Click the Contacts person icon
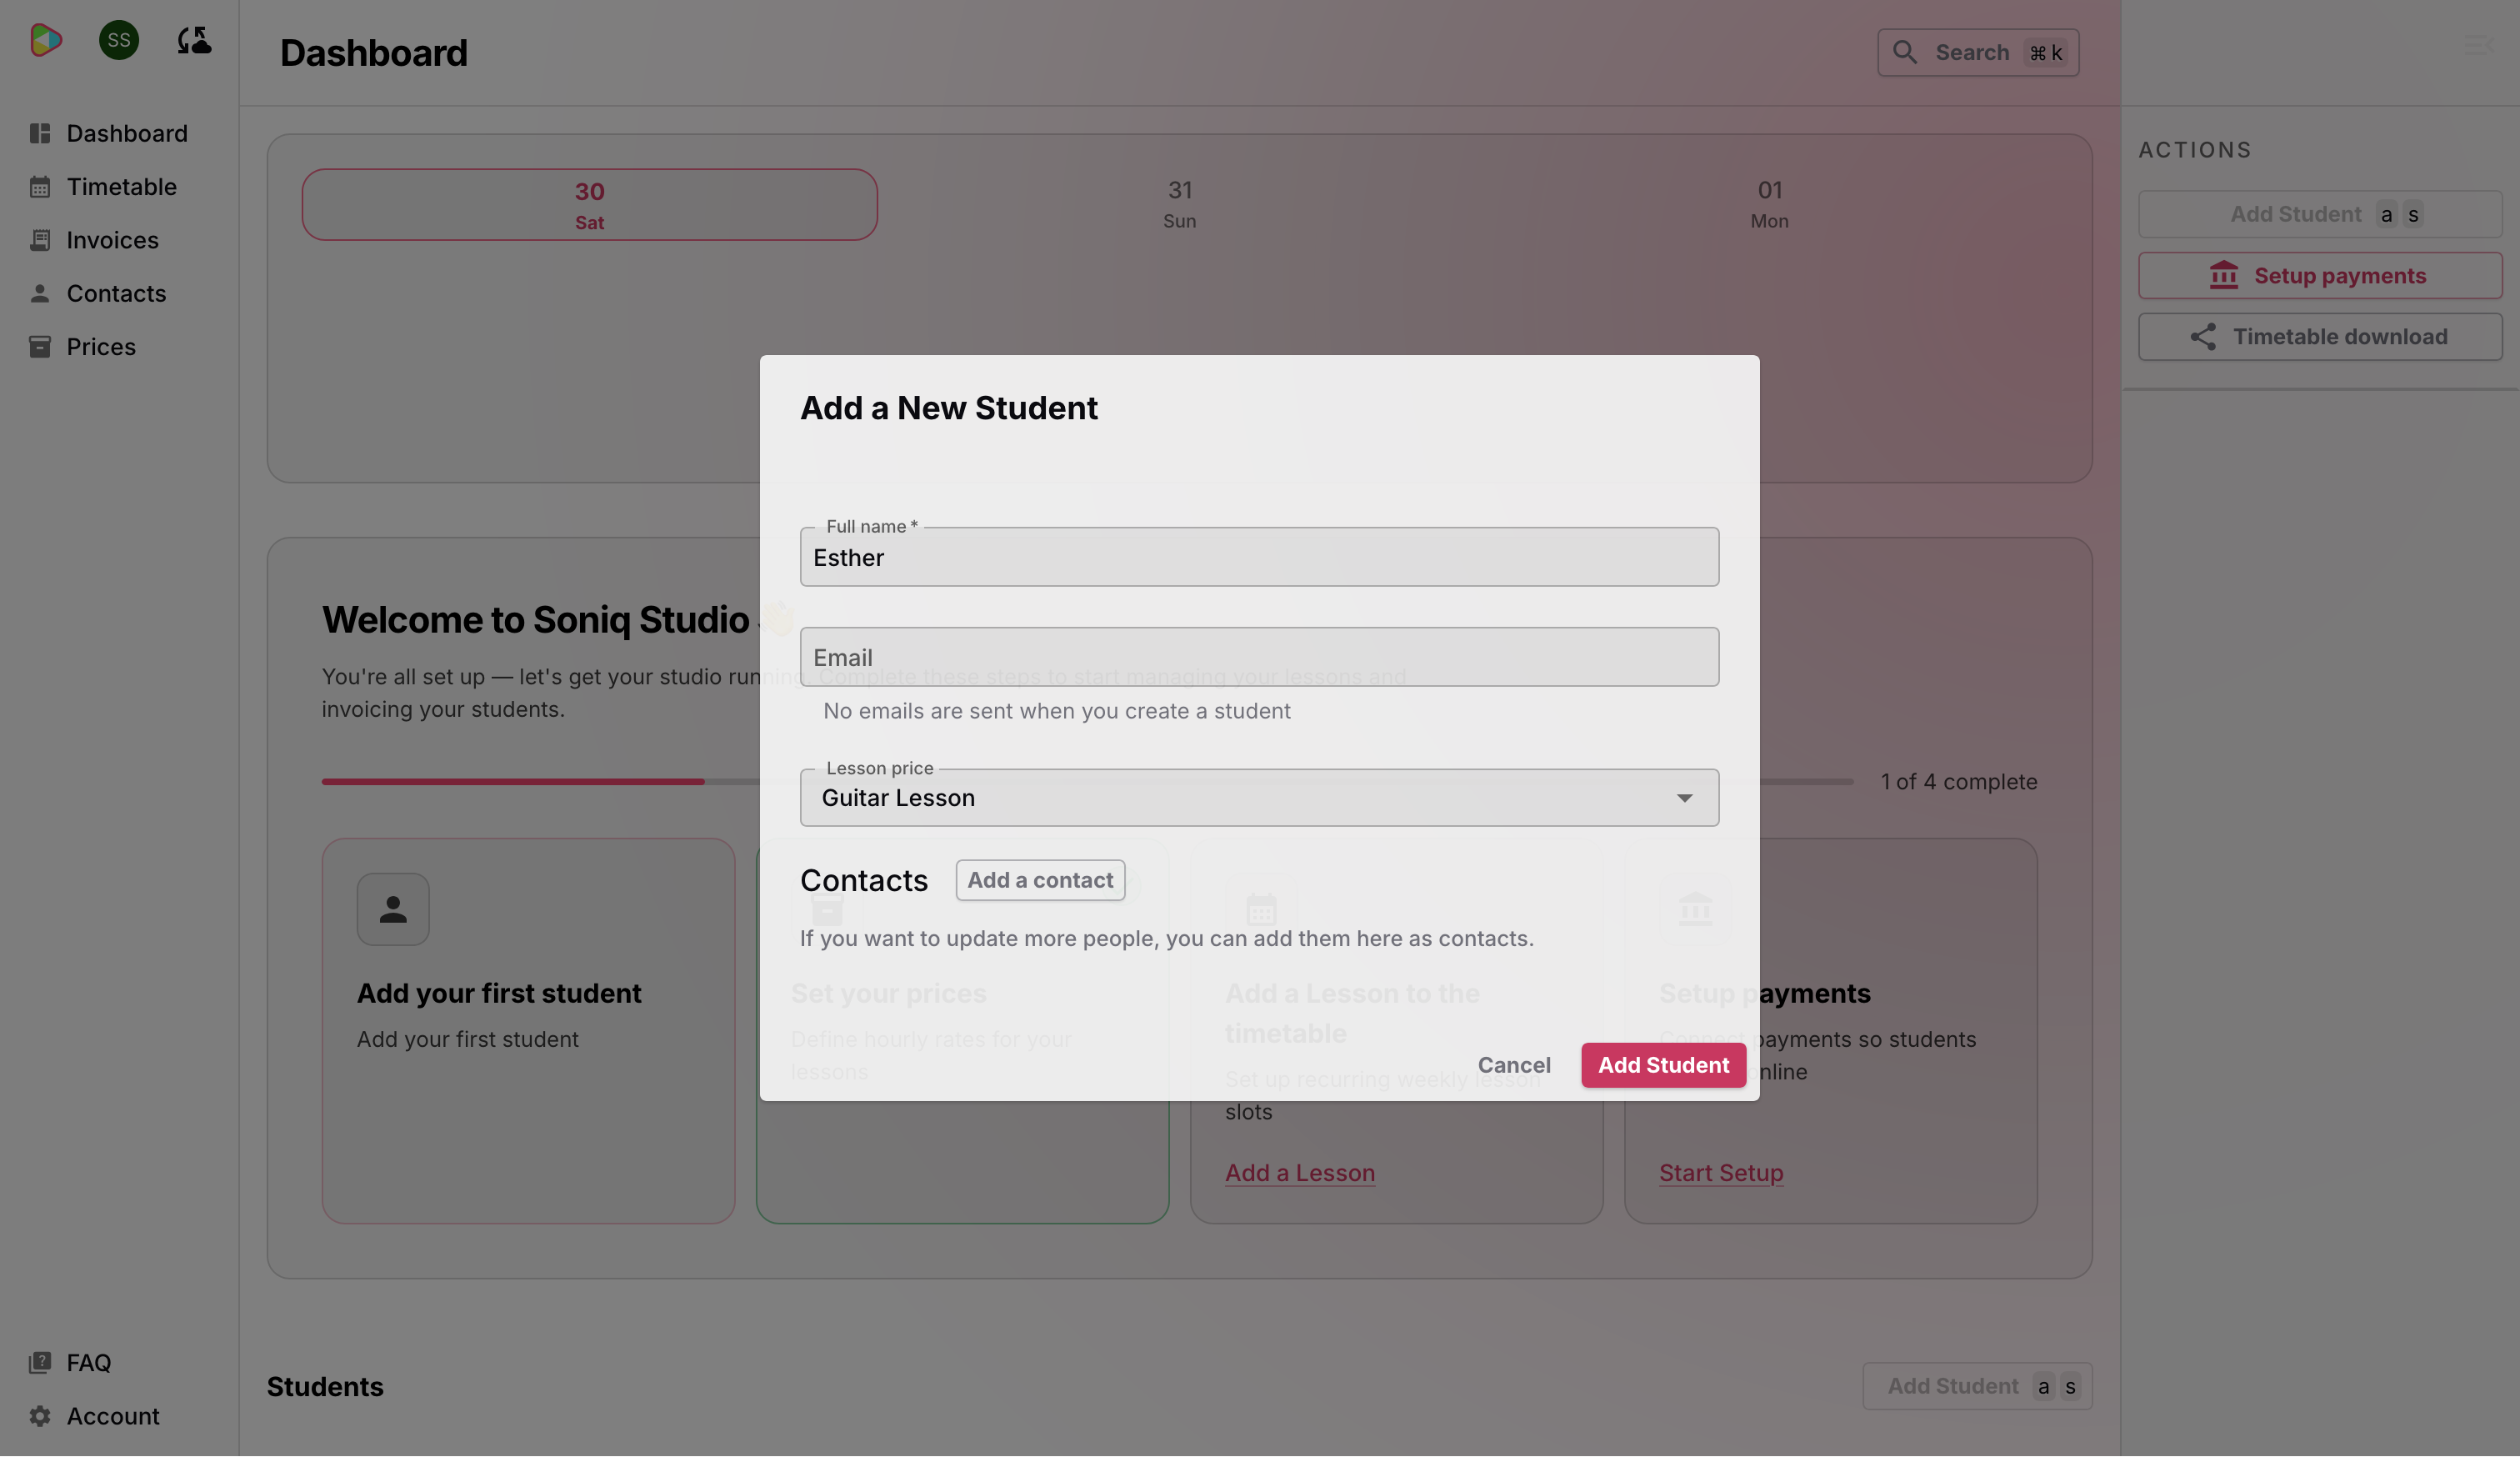2520x1457 pixels. pyautogui.click(x=40, y=293)
